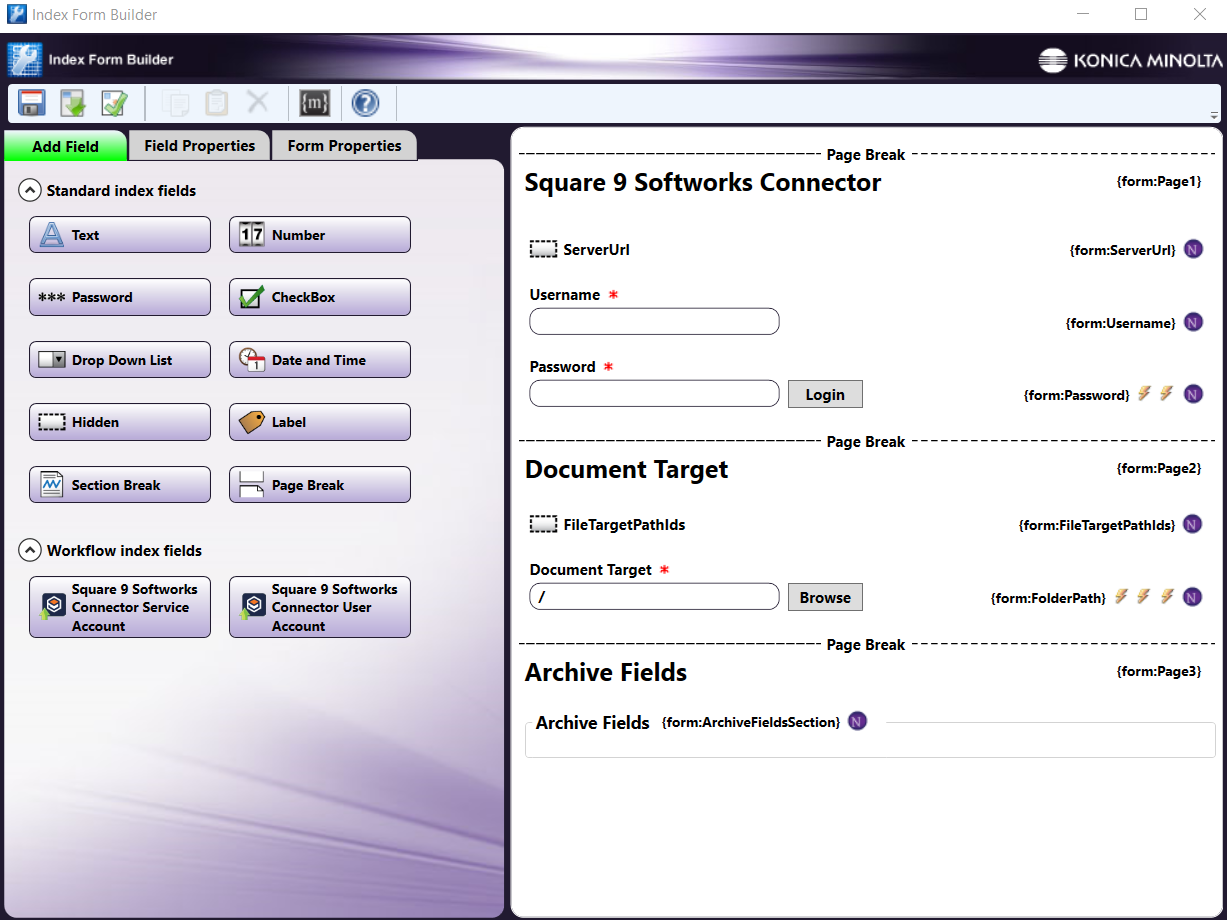Add a Page Break from the palette

(320, 485)
